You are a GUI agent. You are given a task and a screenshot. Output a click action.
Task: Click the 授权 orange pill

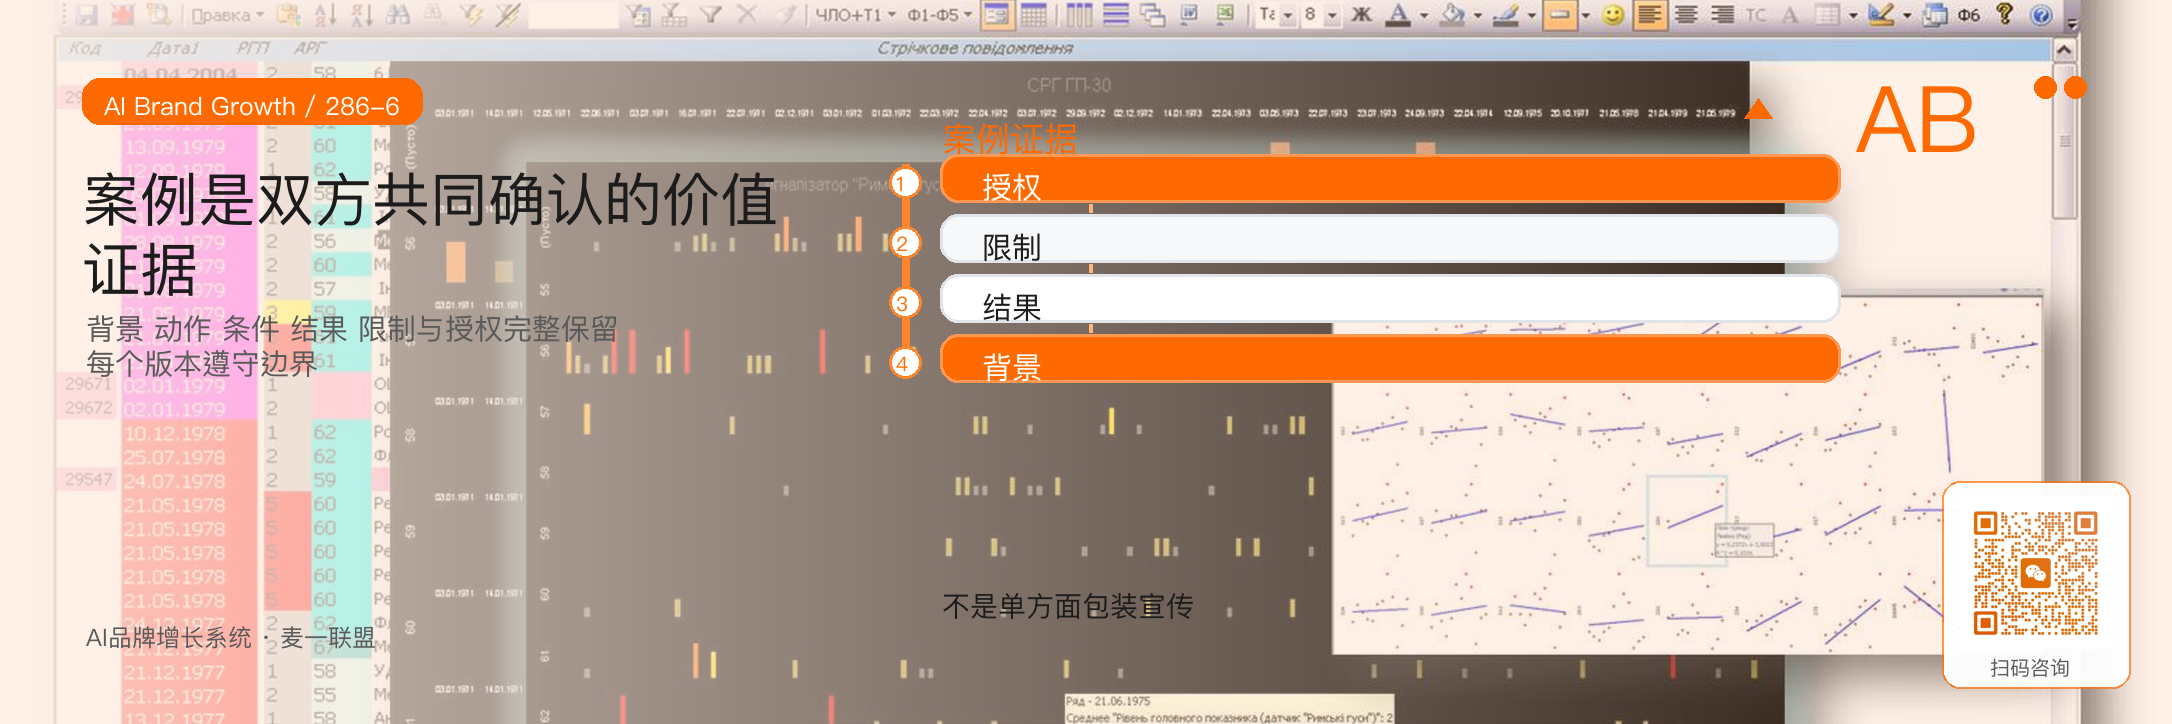click(x=1390, y=180)
